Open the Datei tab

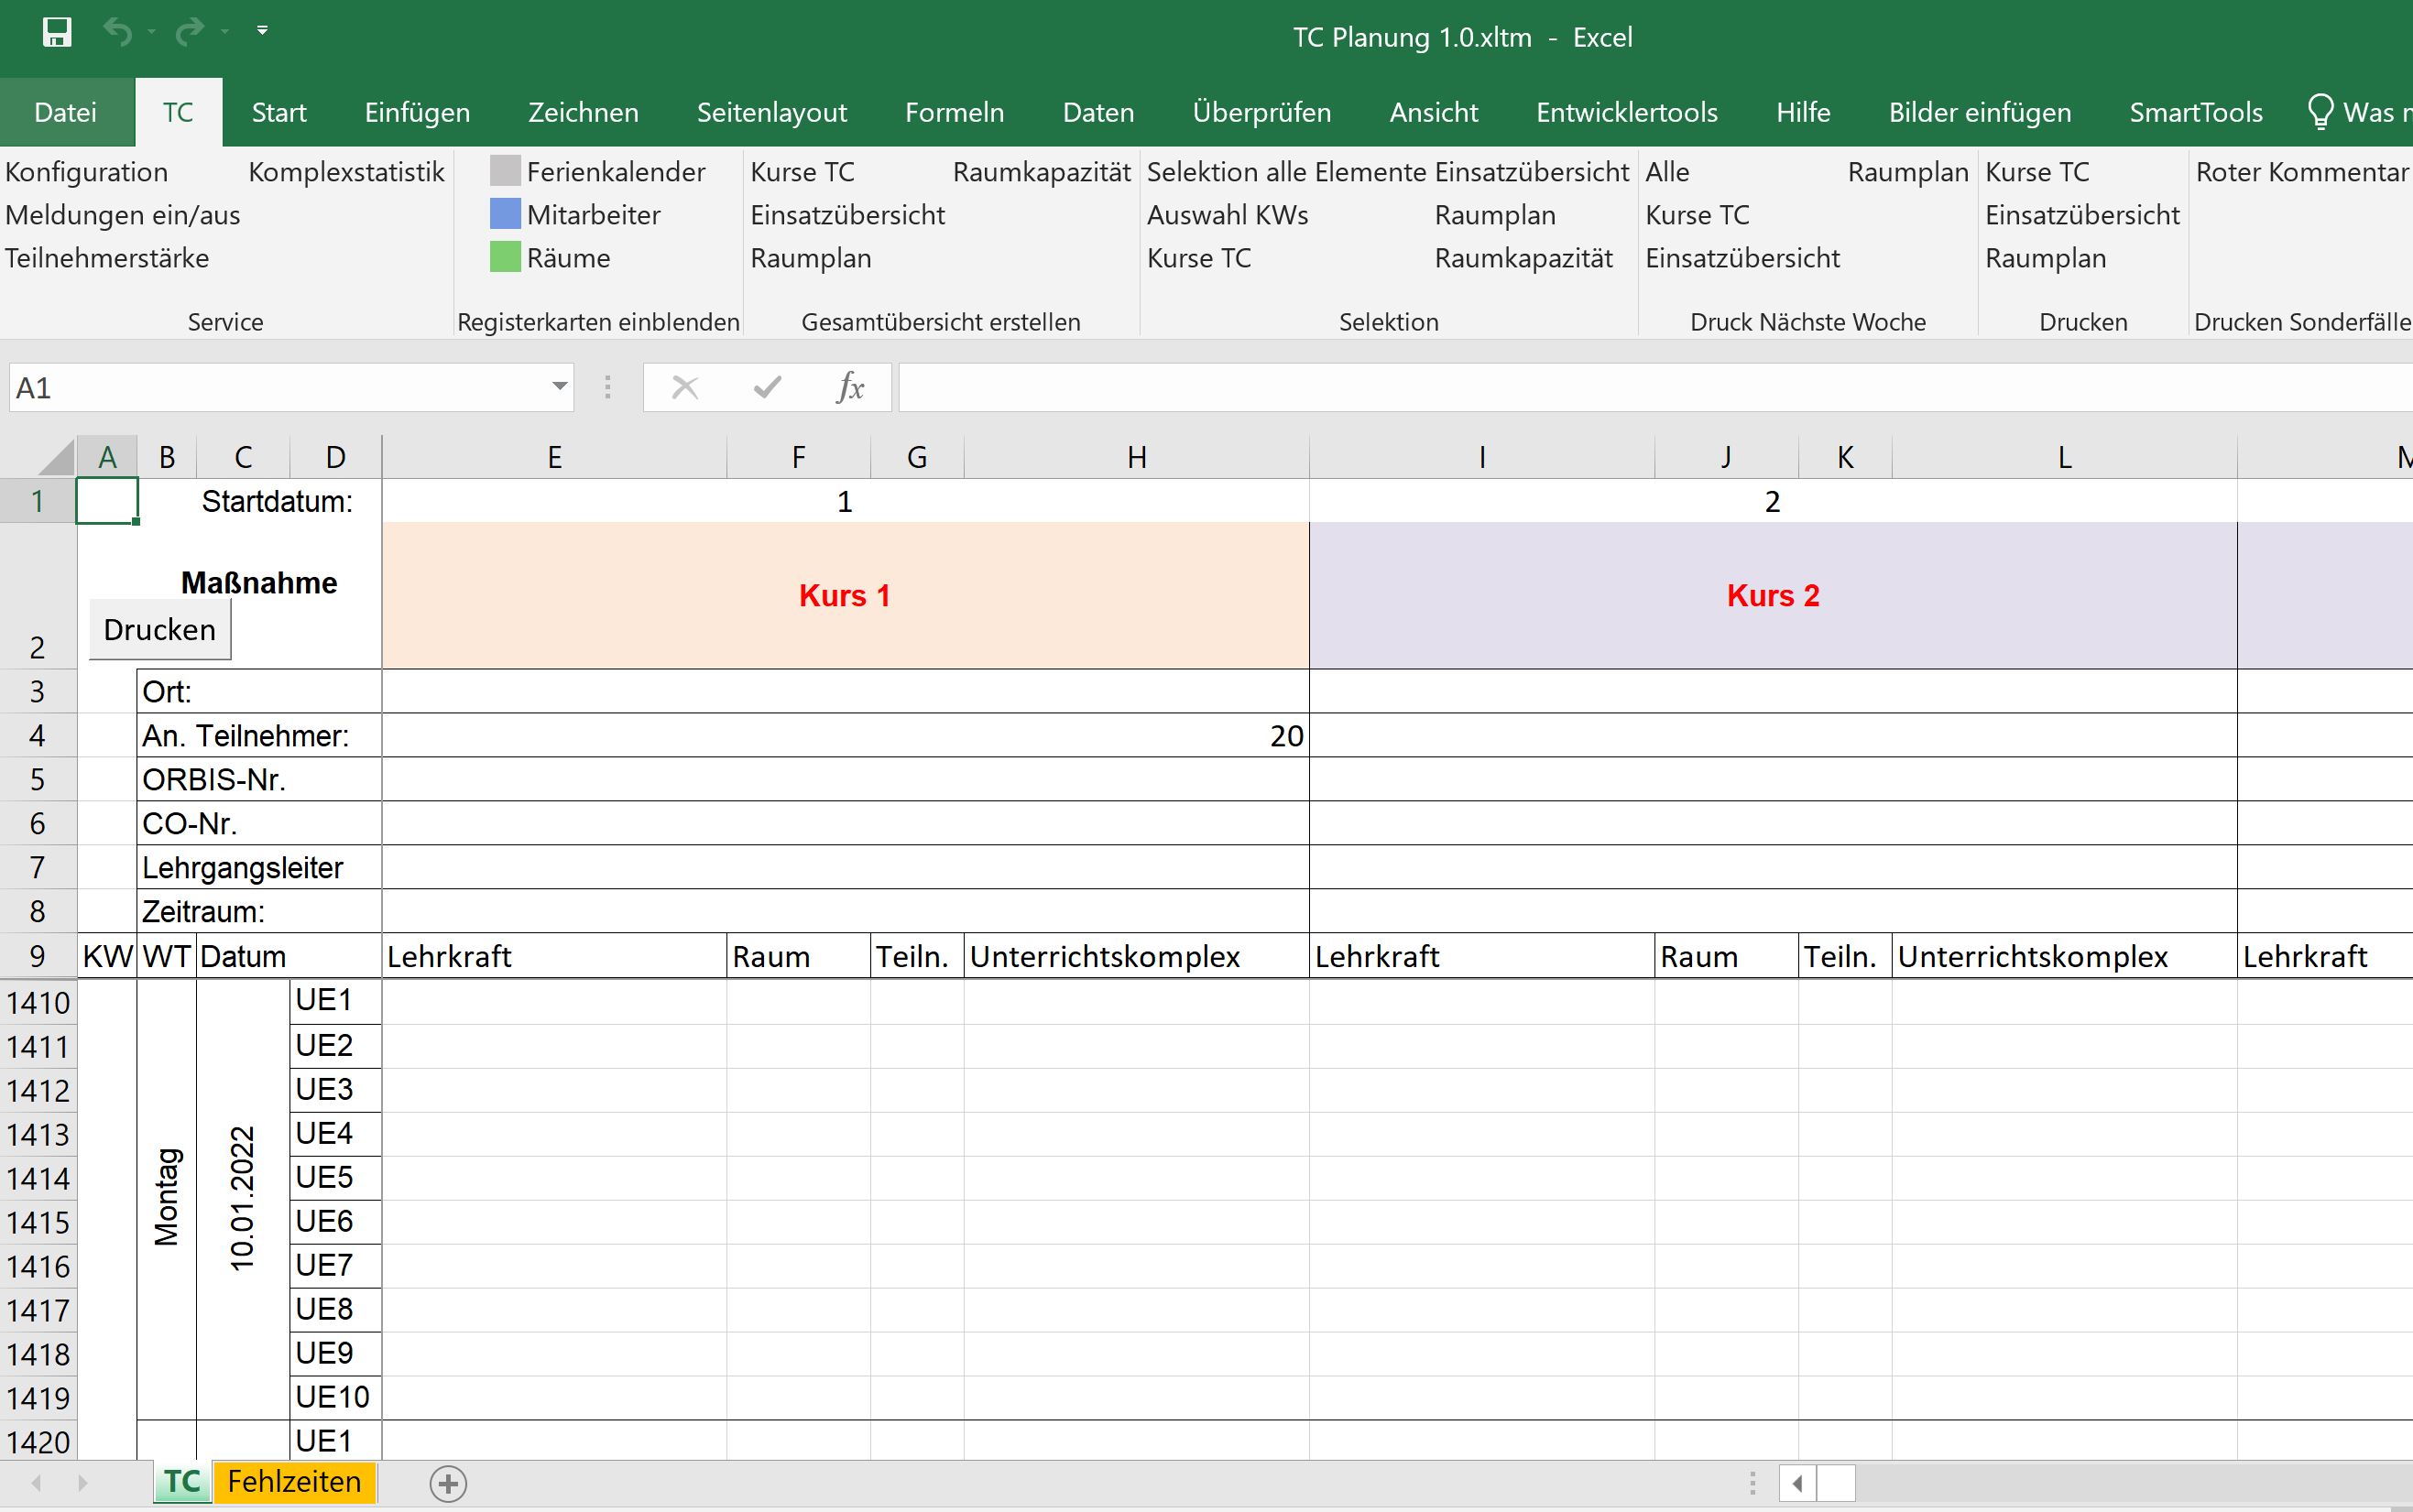point(66,112)
